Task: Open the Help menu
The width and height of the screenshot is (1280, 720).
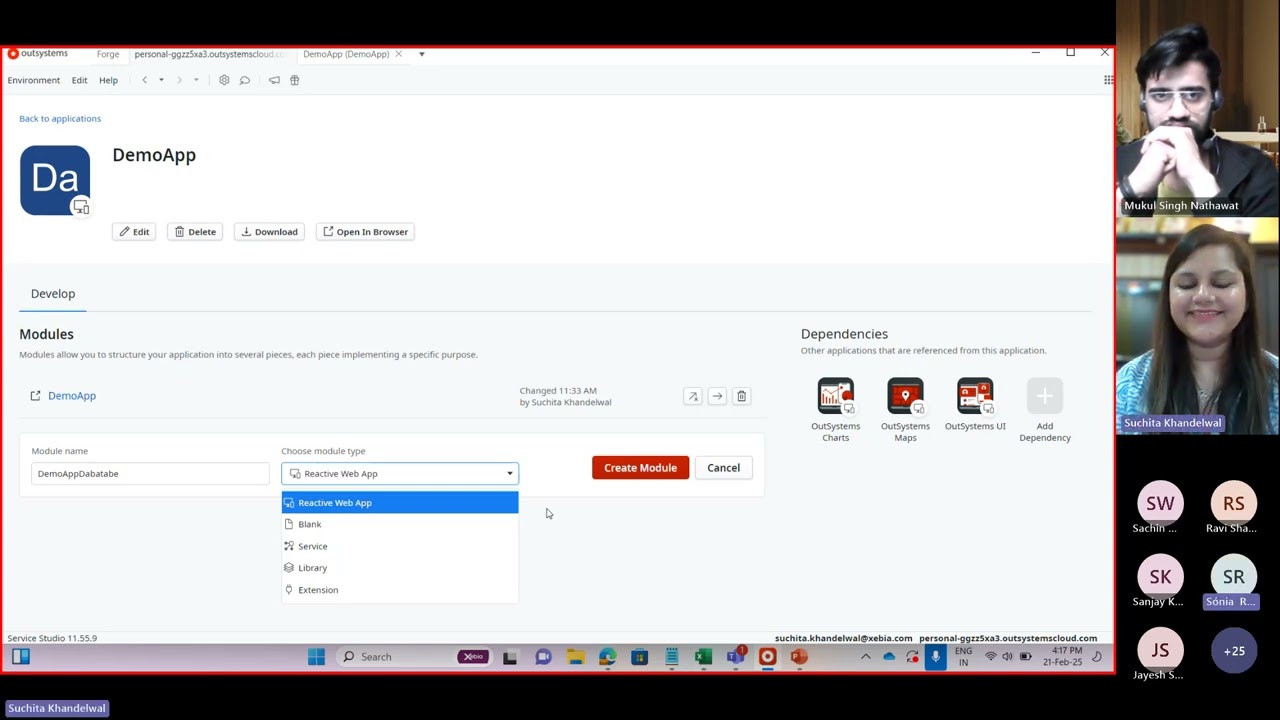Action: click(x=108, y=80)
